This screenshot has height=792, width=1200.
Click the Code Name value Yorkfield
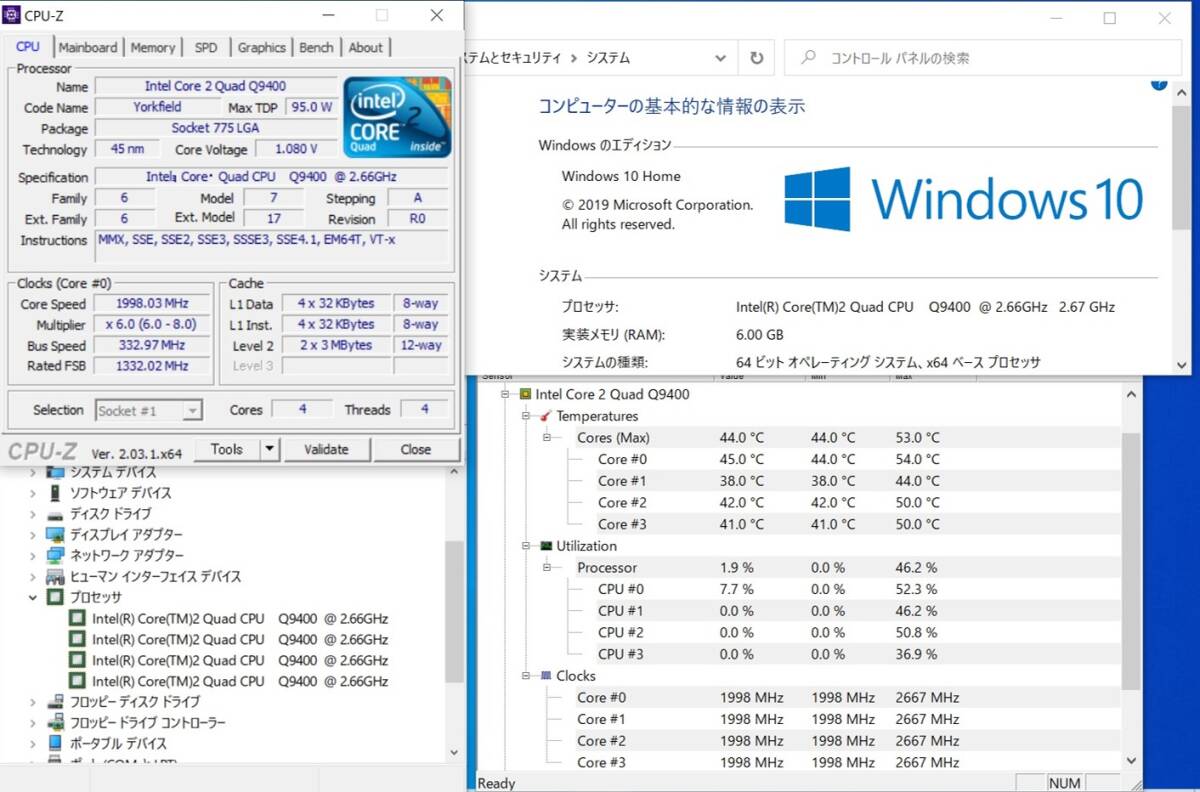(x=158, y=107)
